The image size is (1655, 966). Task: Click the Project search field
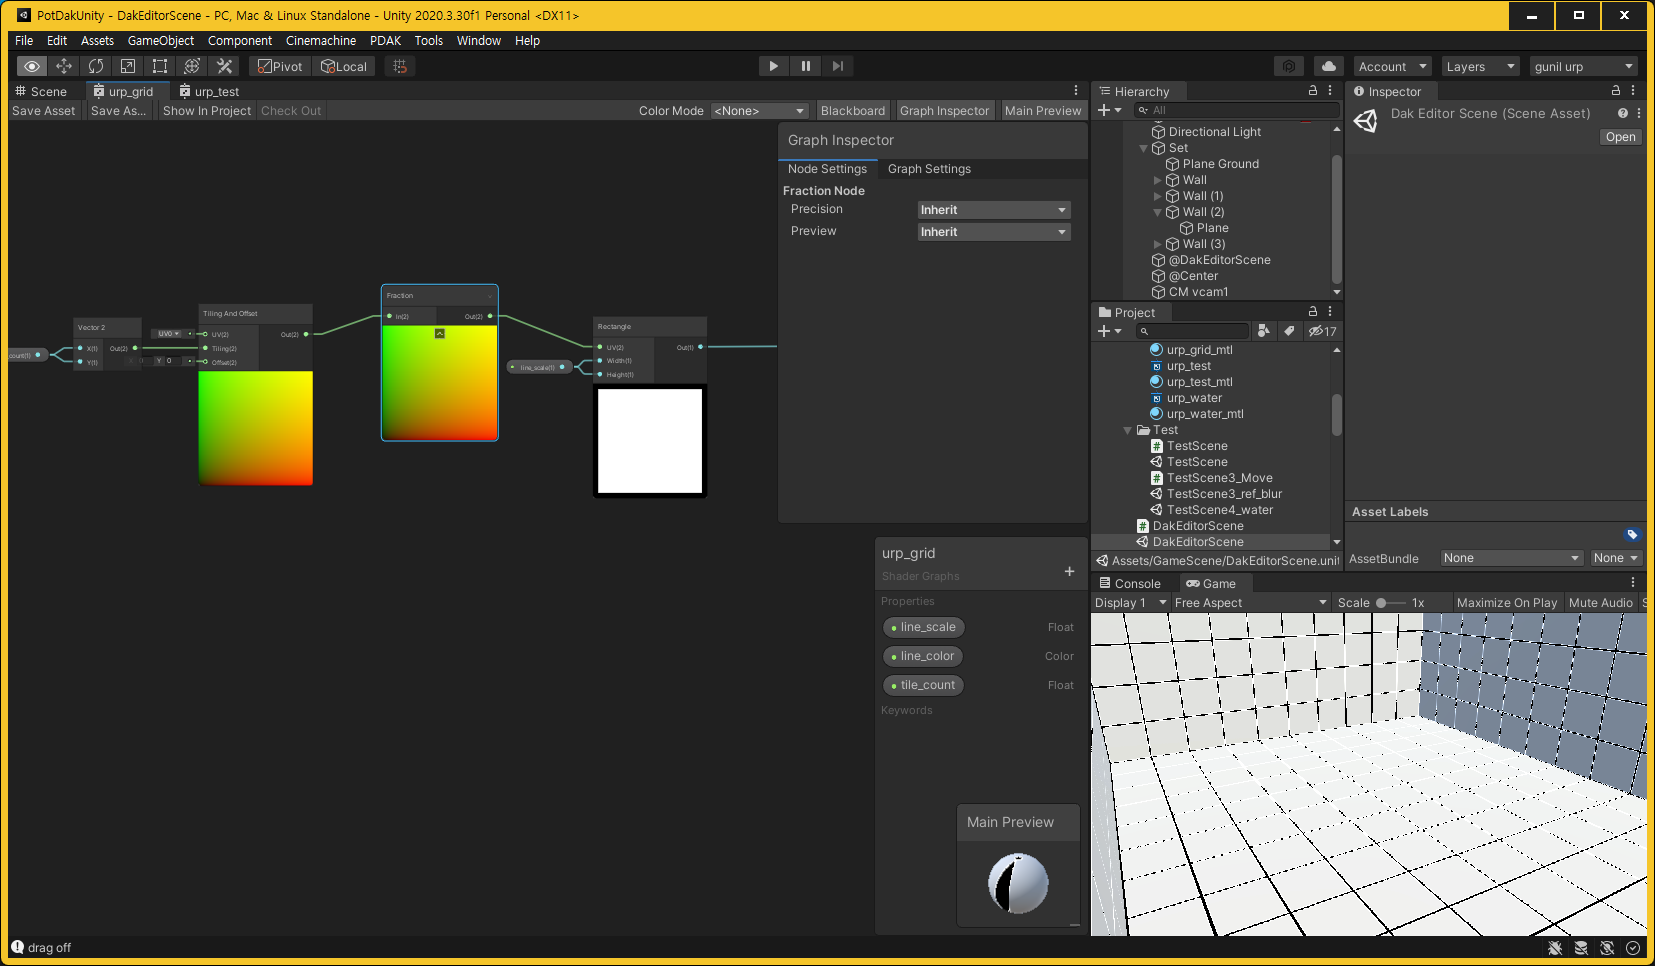click(x=1193, y=331)
